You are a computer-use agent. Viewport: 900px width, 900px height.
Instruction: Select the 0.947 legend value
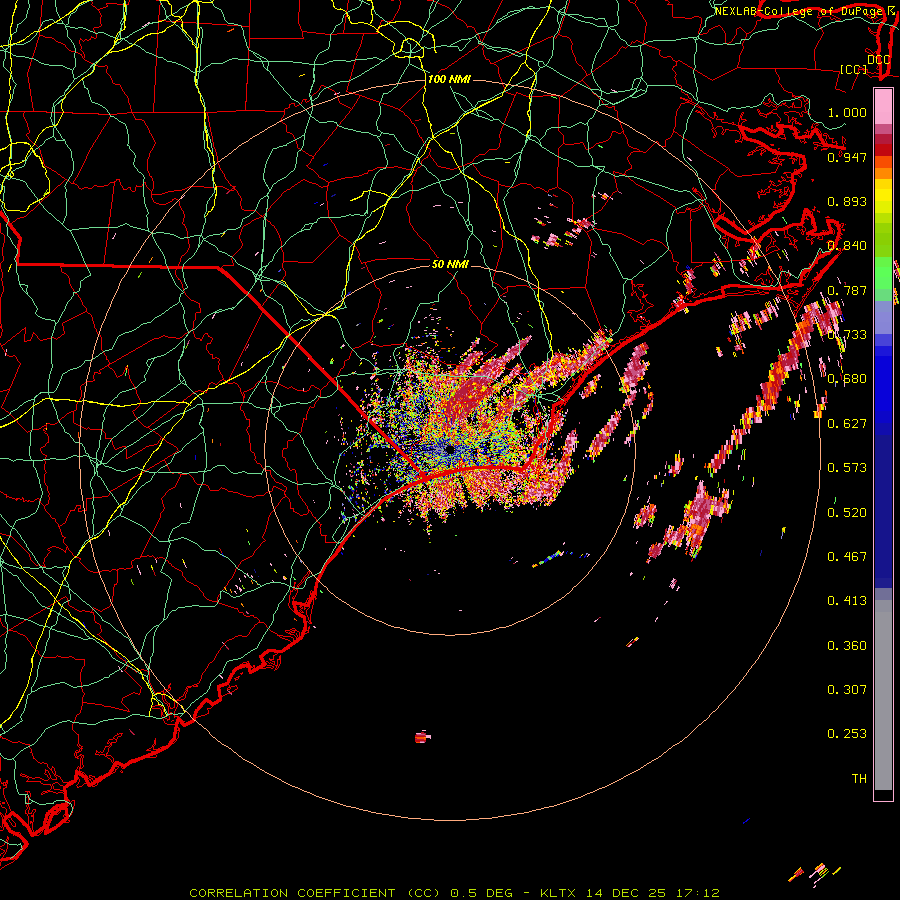tap(847, 157)
